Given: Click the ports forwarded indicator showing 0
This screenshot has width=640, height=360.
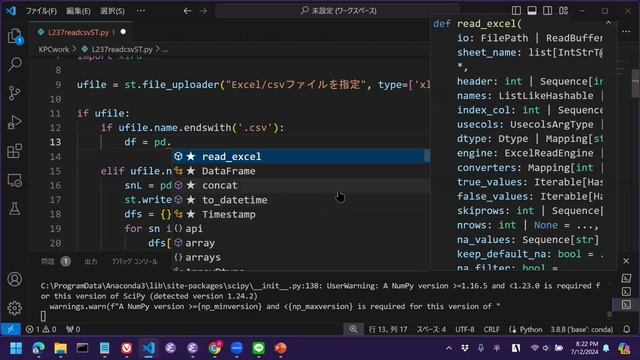Looking at the screenshot, I should point(73,329).
